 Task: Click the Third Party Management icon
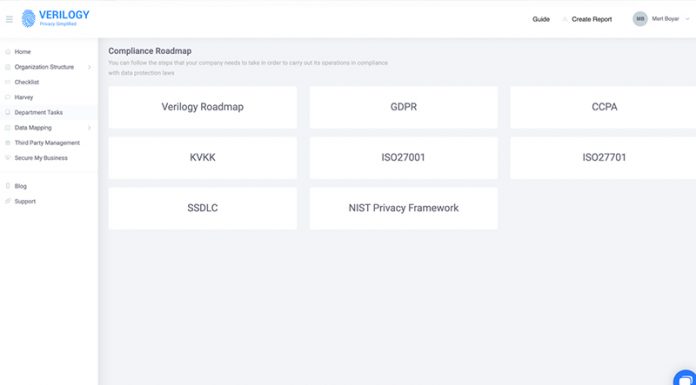(8, 143)
